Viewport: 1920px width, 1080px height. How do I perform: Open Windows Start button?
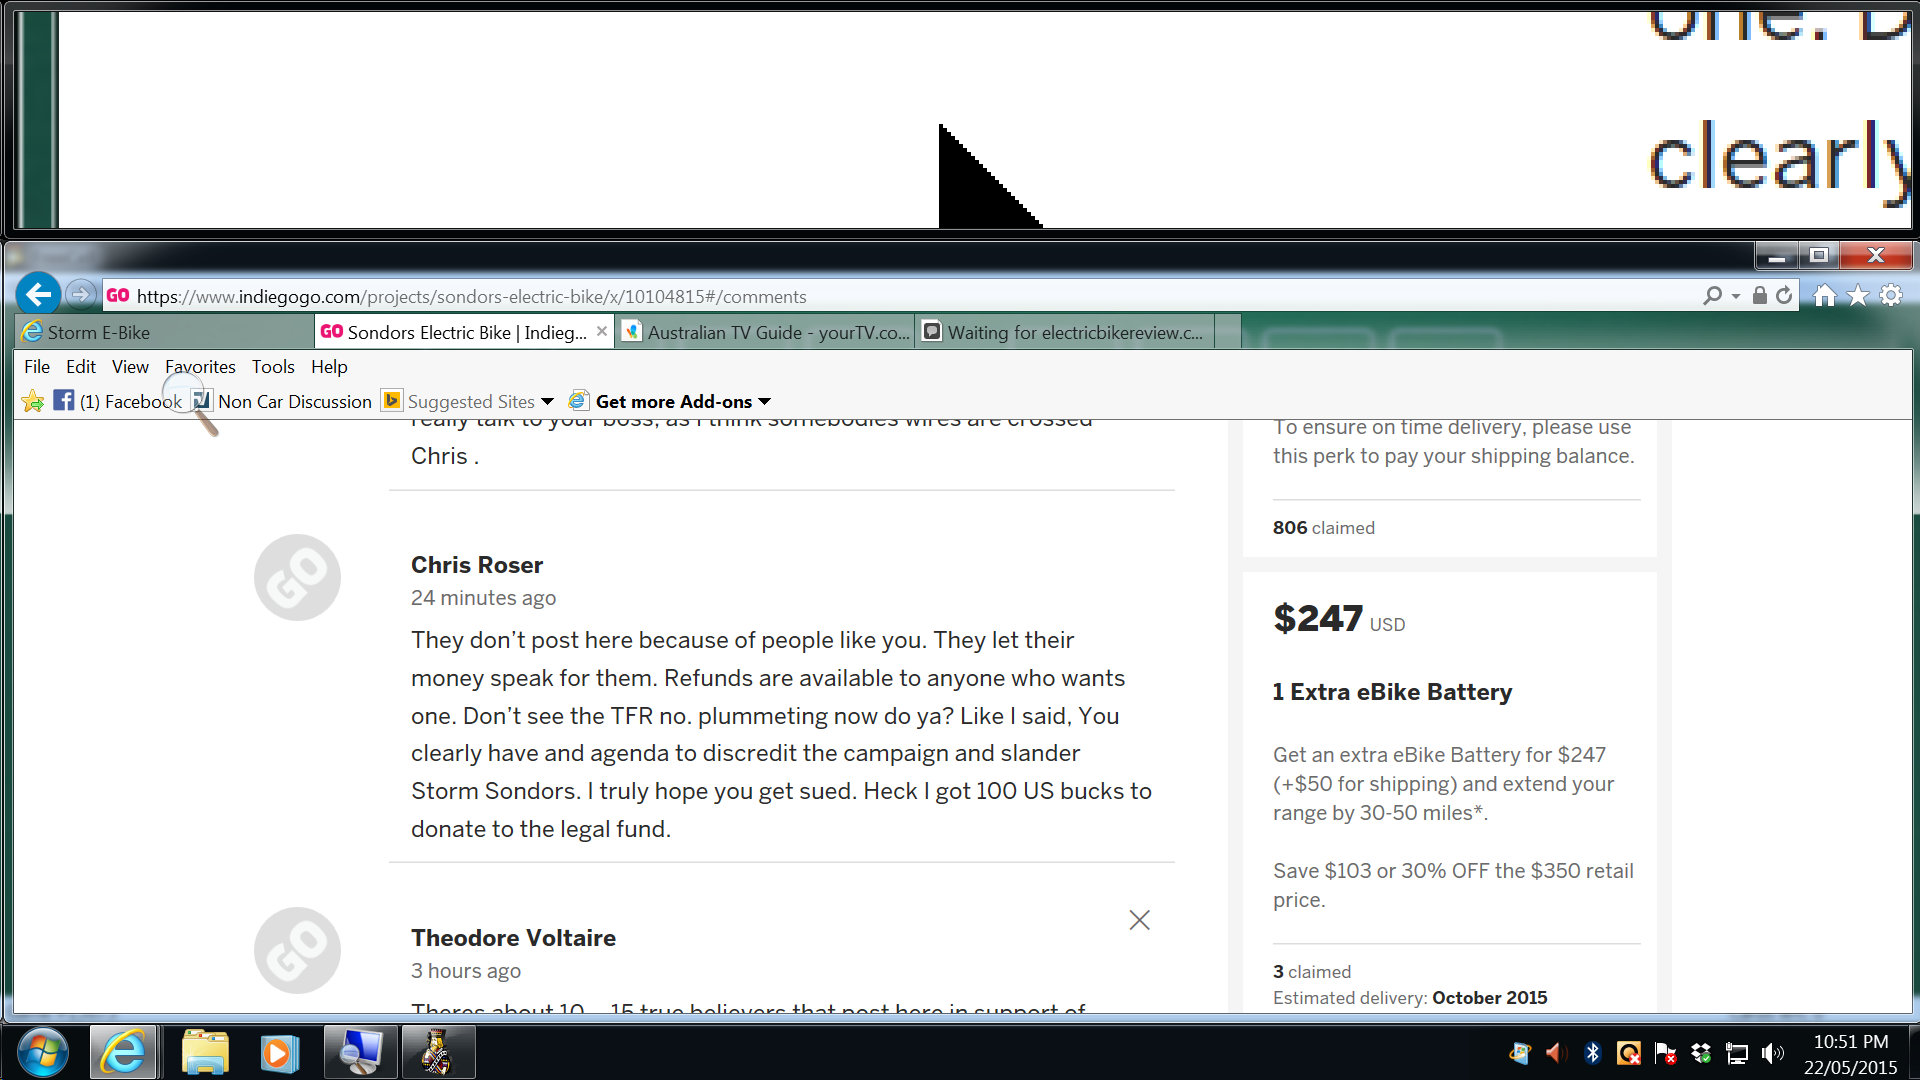pyautogui.click(x=42, y=1052)
